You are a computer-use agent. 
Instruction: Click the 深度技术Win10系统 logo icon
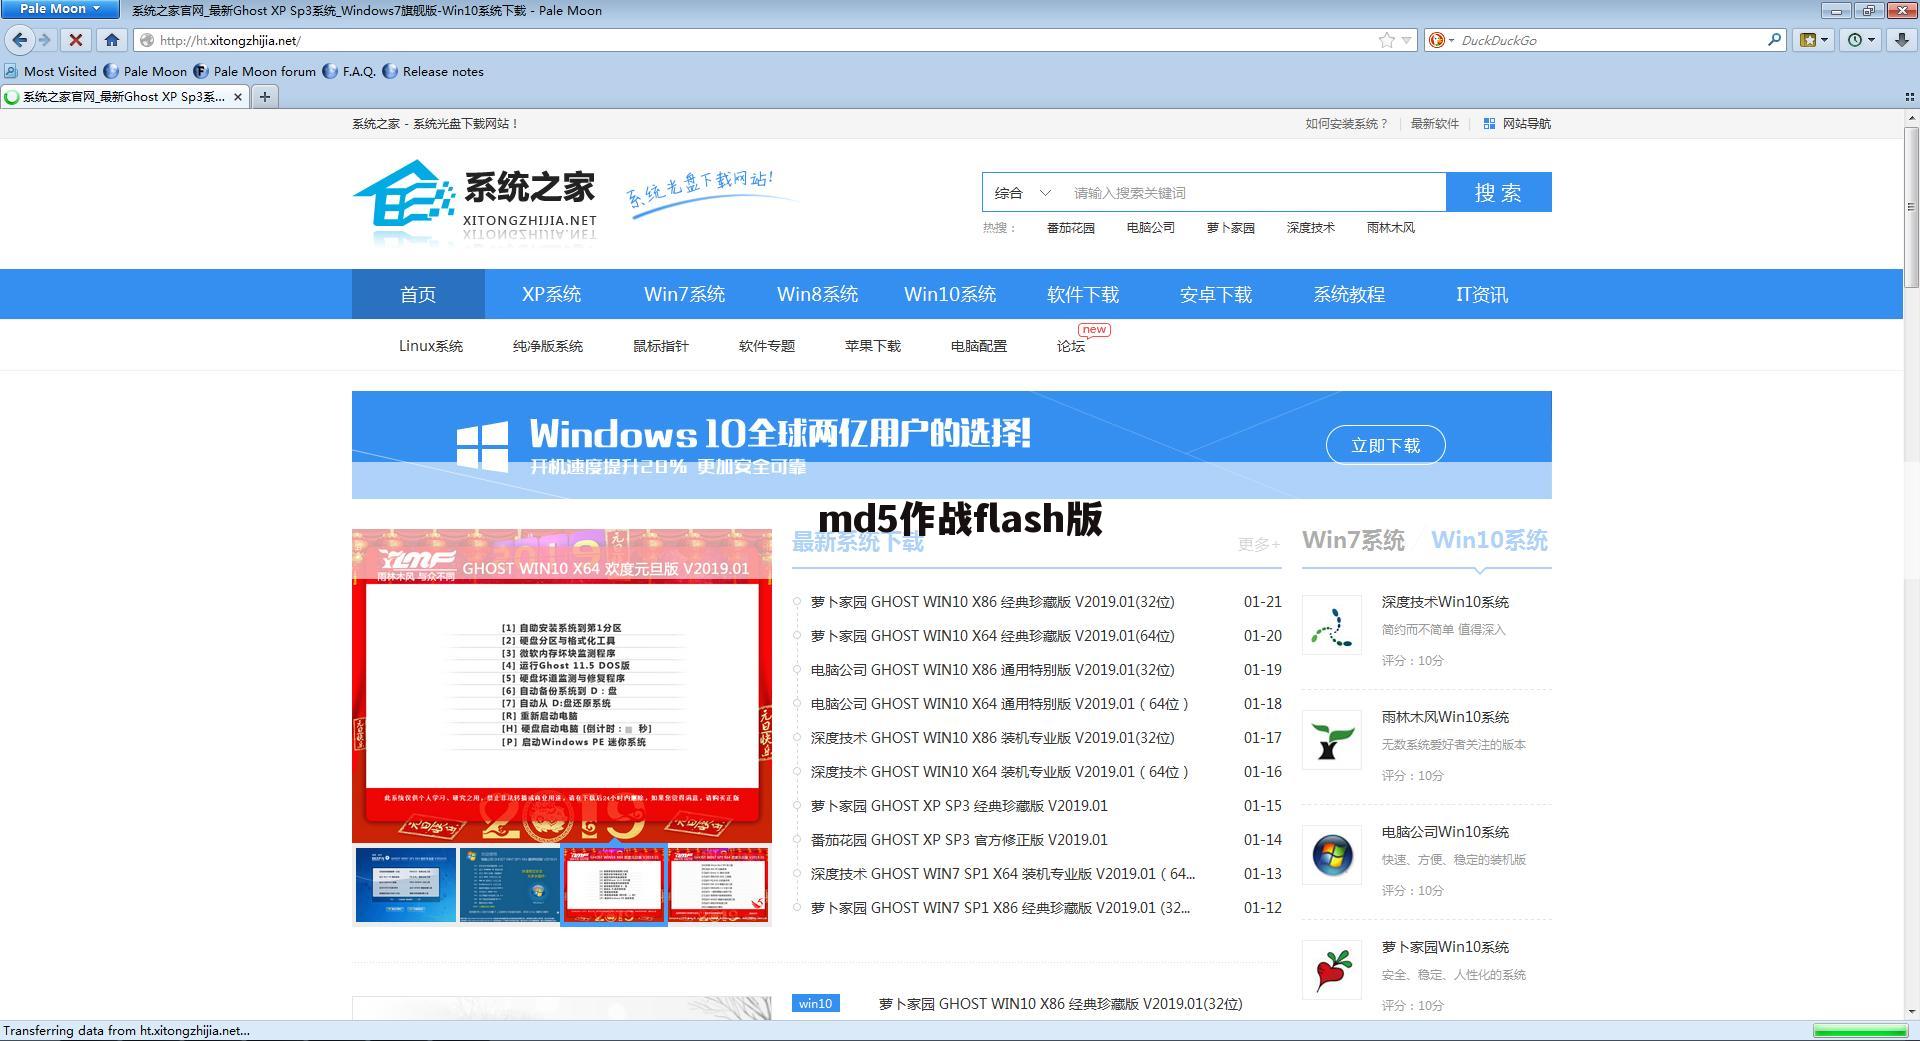tap(1332, 625)
